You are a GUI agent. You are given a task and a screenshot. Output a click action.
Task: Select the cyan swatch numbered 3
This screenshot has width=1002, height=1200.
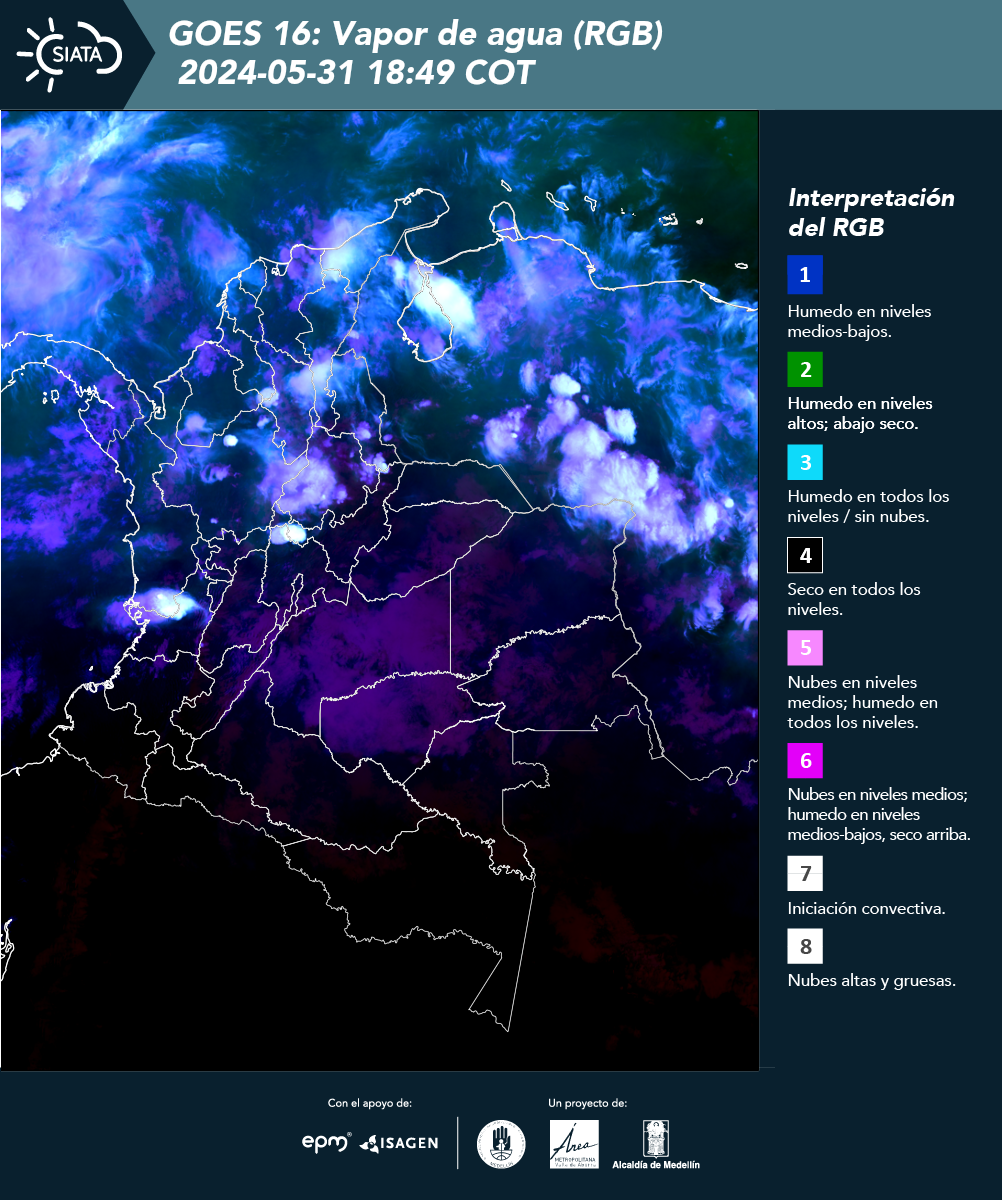click(805, 462)
